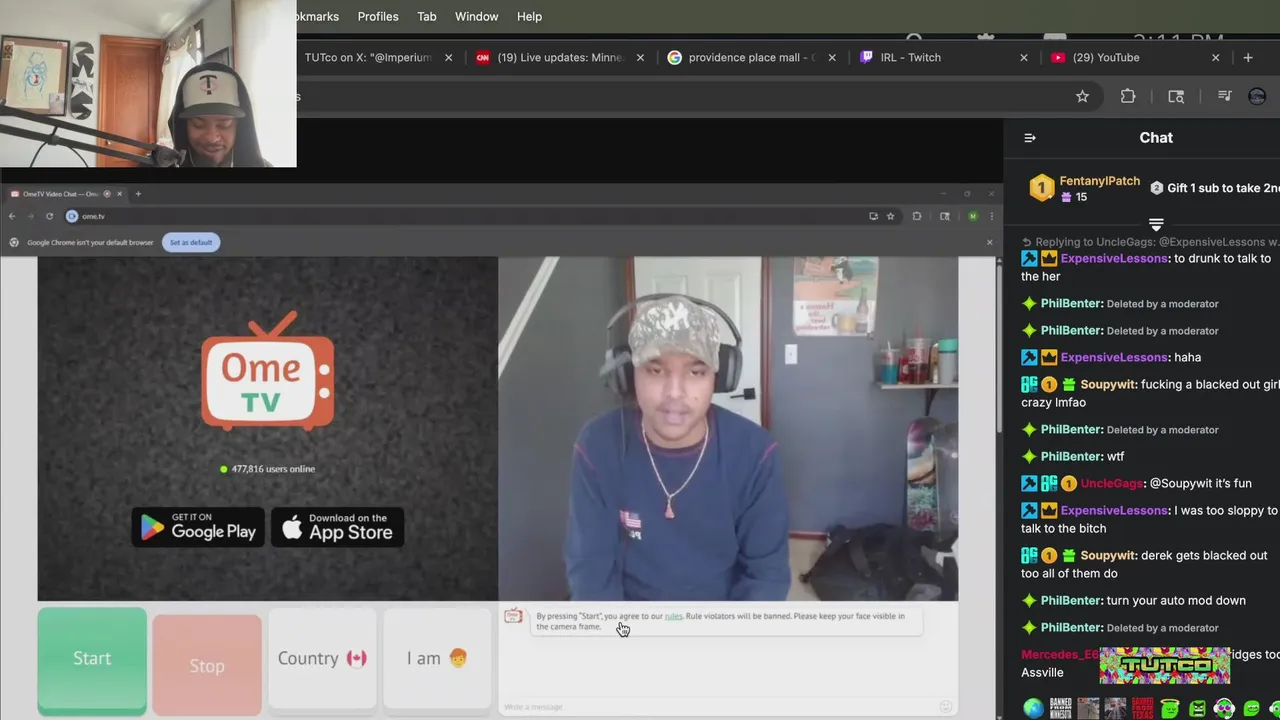Viewport: 1280px width, 720px height.
Task: Open inner Chrome three-dot menu
Action: (991, 216)
